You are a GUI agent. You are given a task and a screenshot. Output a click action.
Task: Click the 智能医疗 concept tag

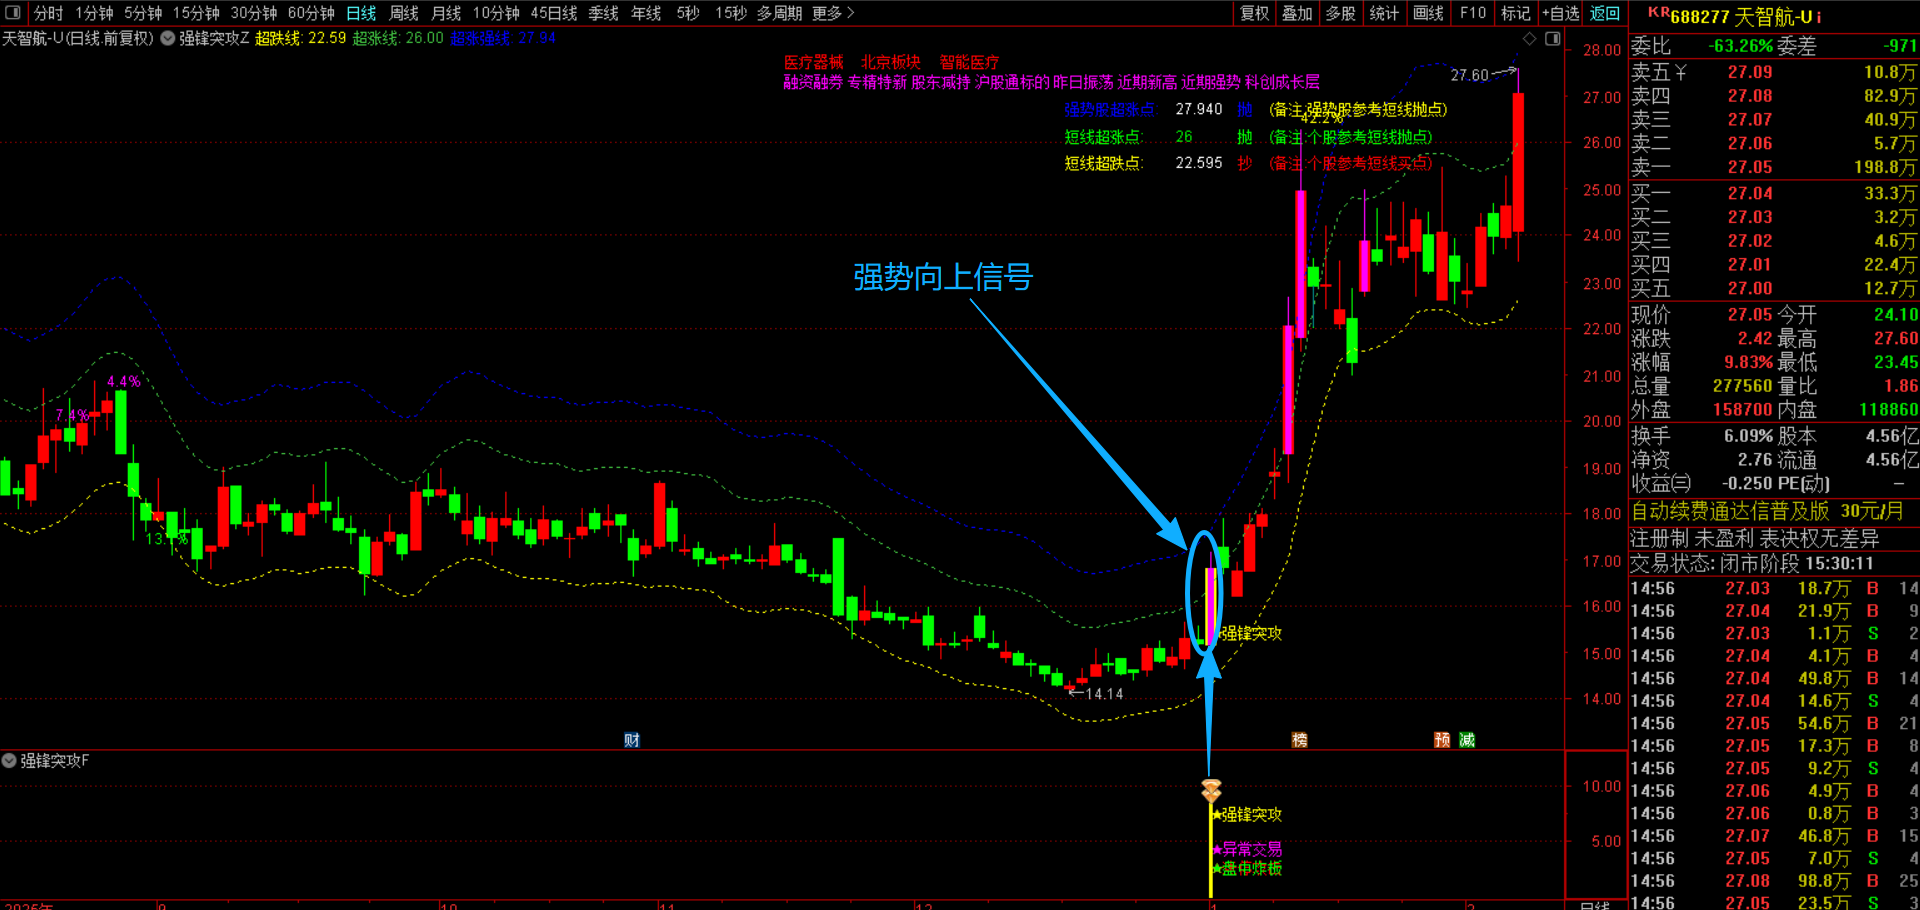point(969,62)
